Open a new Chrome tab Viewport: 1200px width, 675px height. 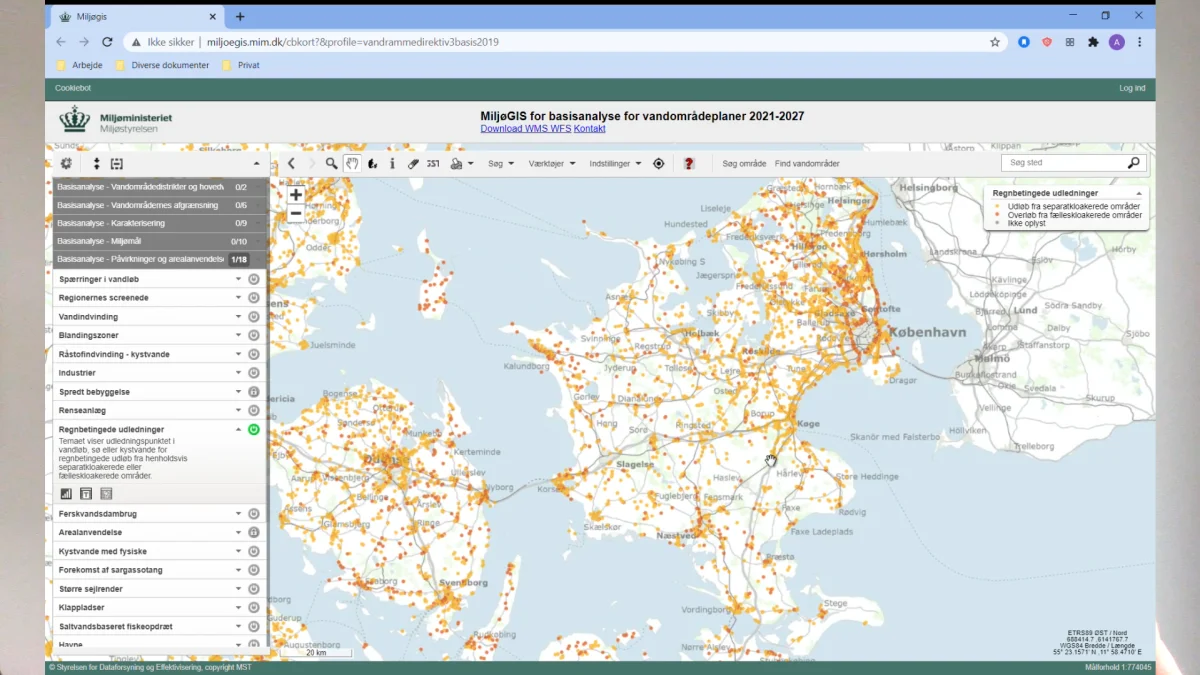pos(240,16)
